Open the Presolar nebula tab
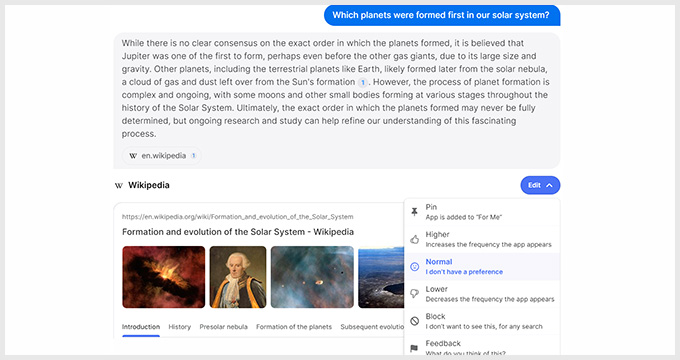This screenshot has width=680, height=360. pos(223,327)
